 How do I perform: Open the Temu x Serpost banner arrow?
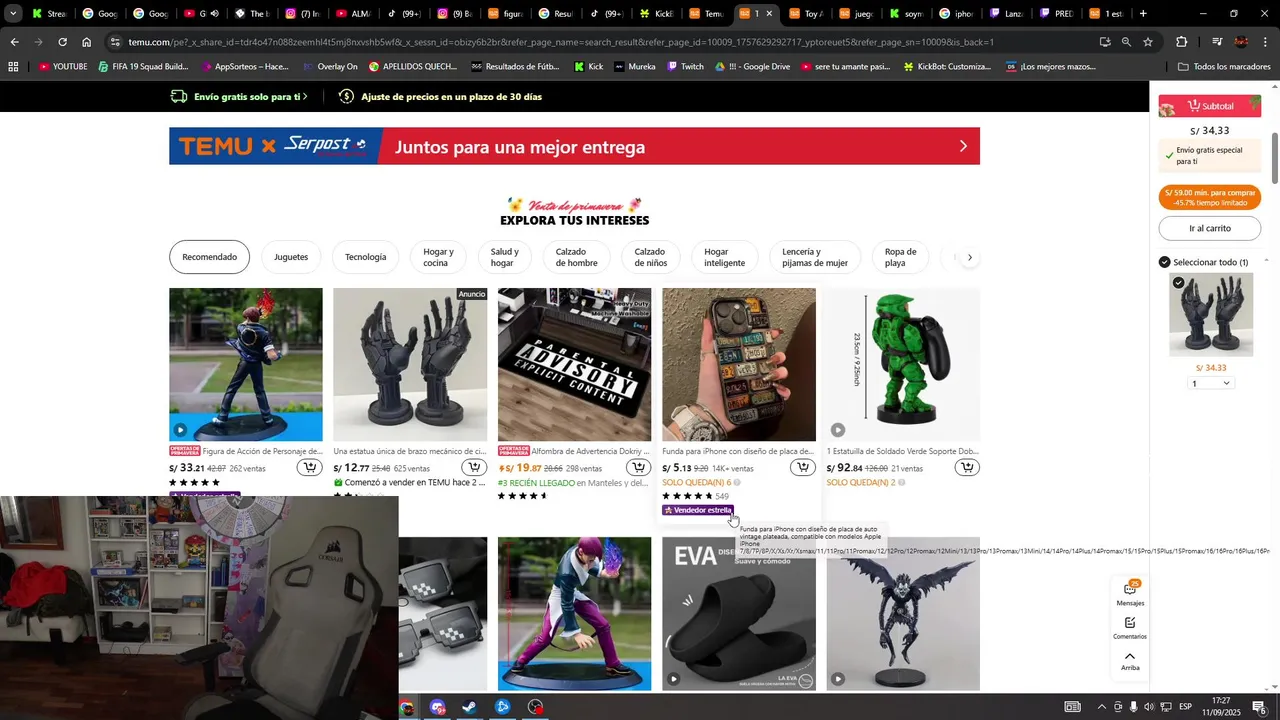point(963,146)
